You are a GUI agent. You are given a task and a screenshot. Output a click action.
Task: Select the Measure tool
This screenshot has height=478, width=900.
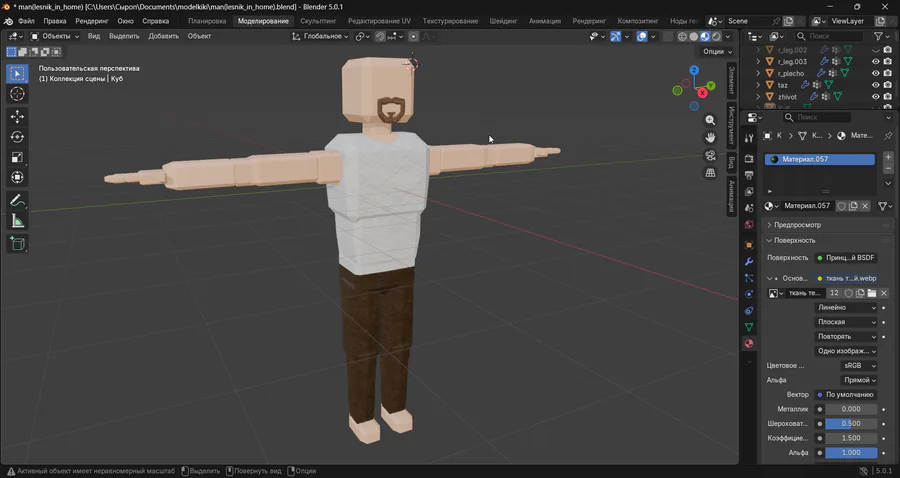[17, 221]
